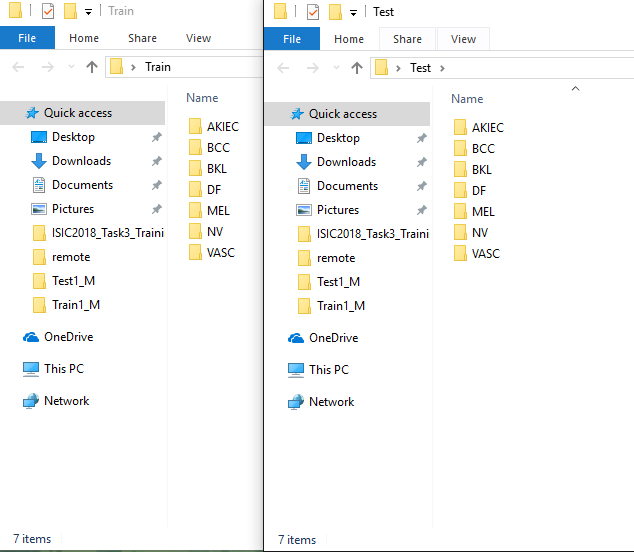
Task: Click the Train address bar path field
Action: (x=184, y=67)
